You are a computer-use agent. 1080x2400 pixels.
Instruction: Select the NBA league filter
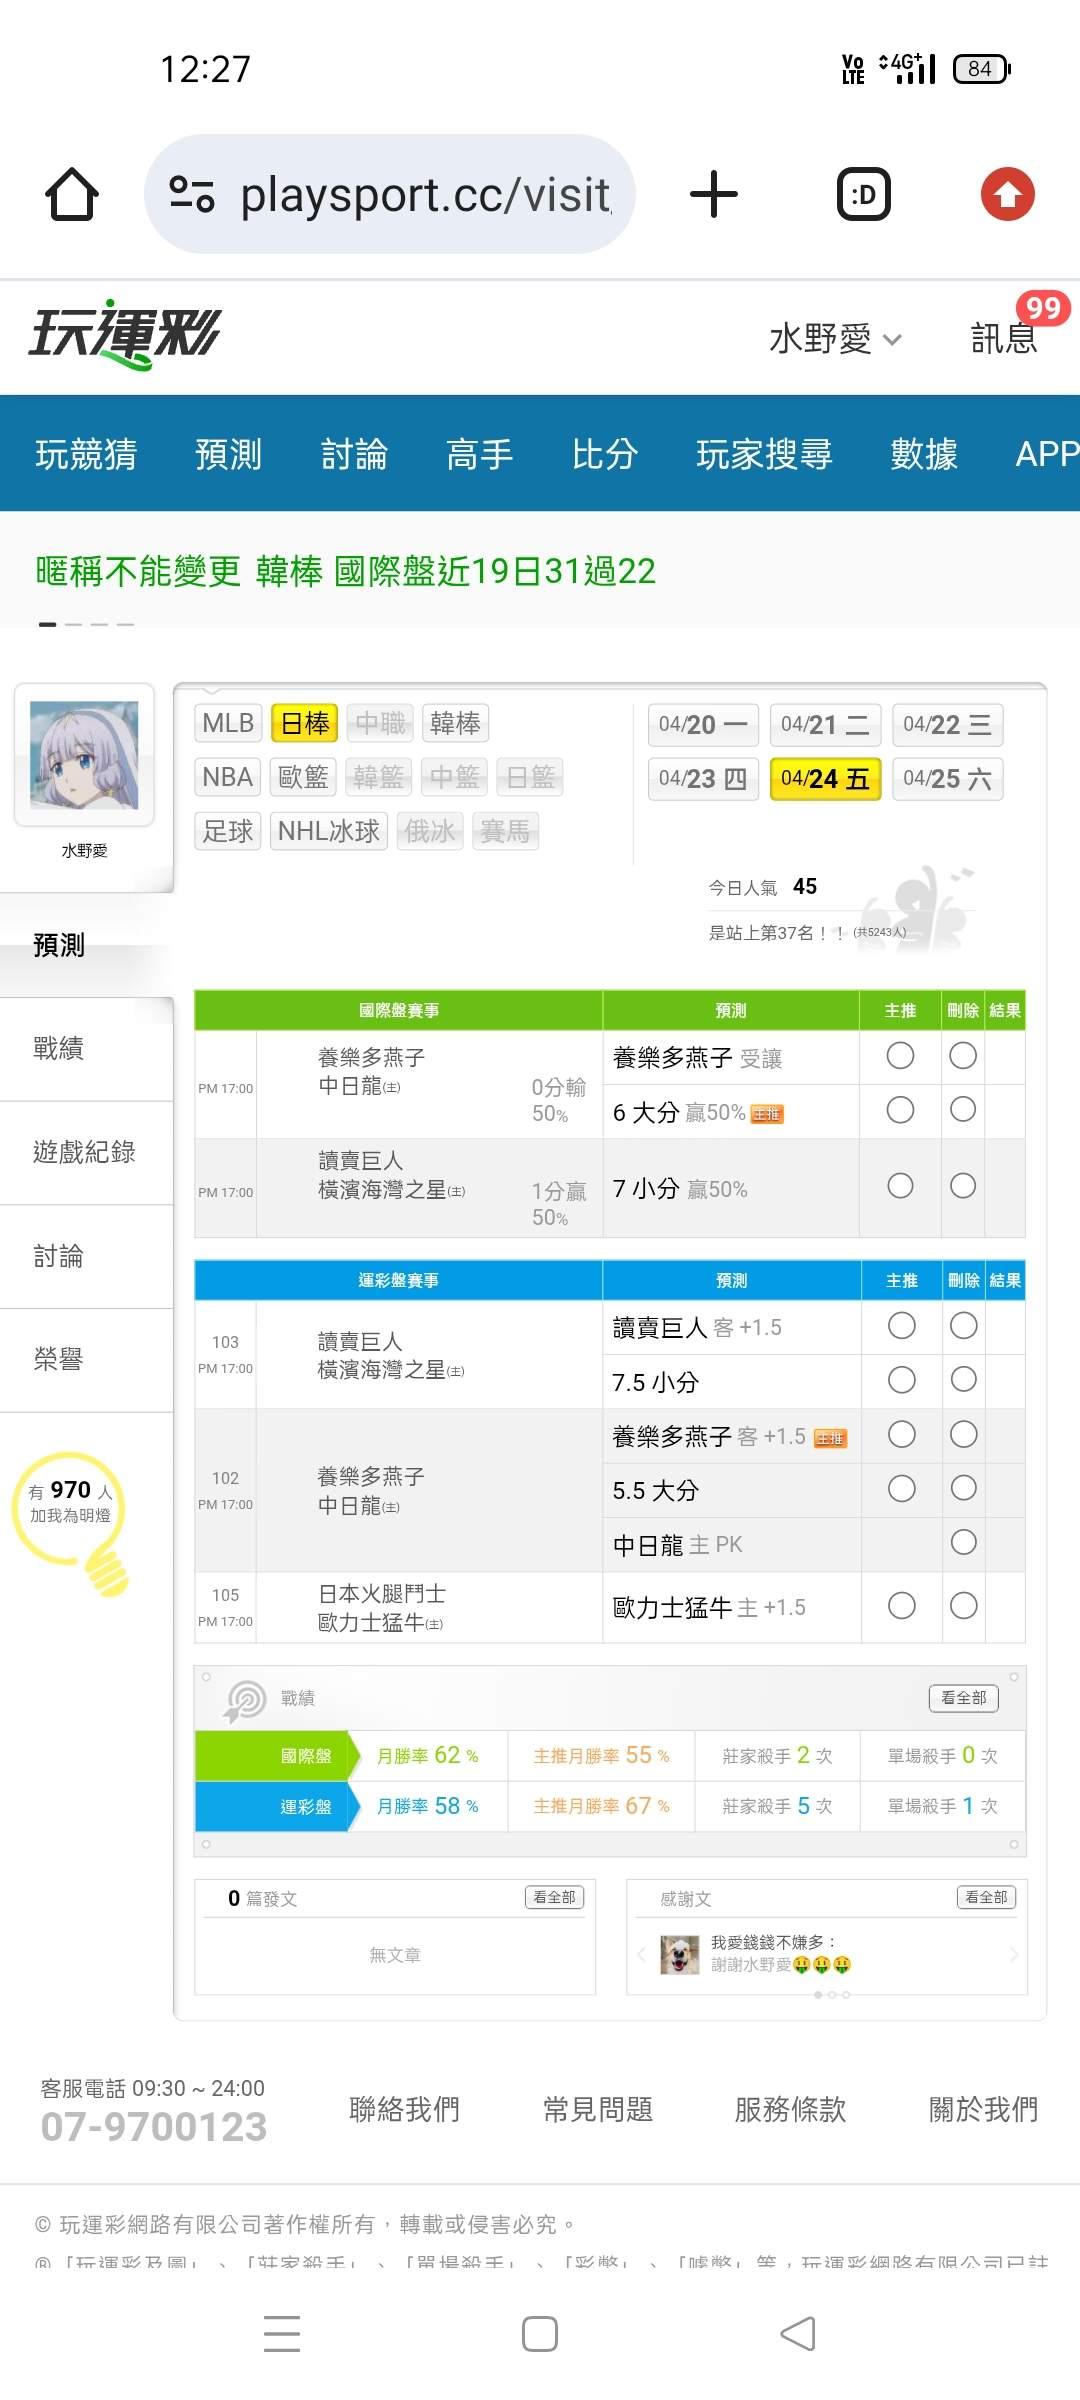(x=228, y=777)
